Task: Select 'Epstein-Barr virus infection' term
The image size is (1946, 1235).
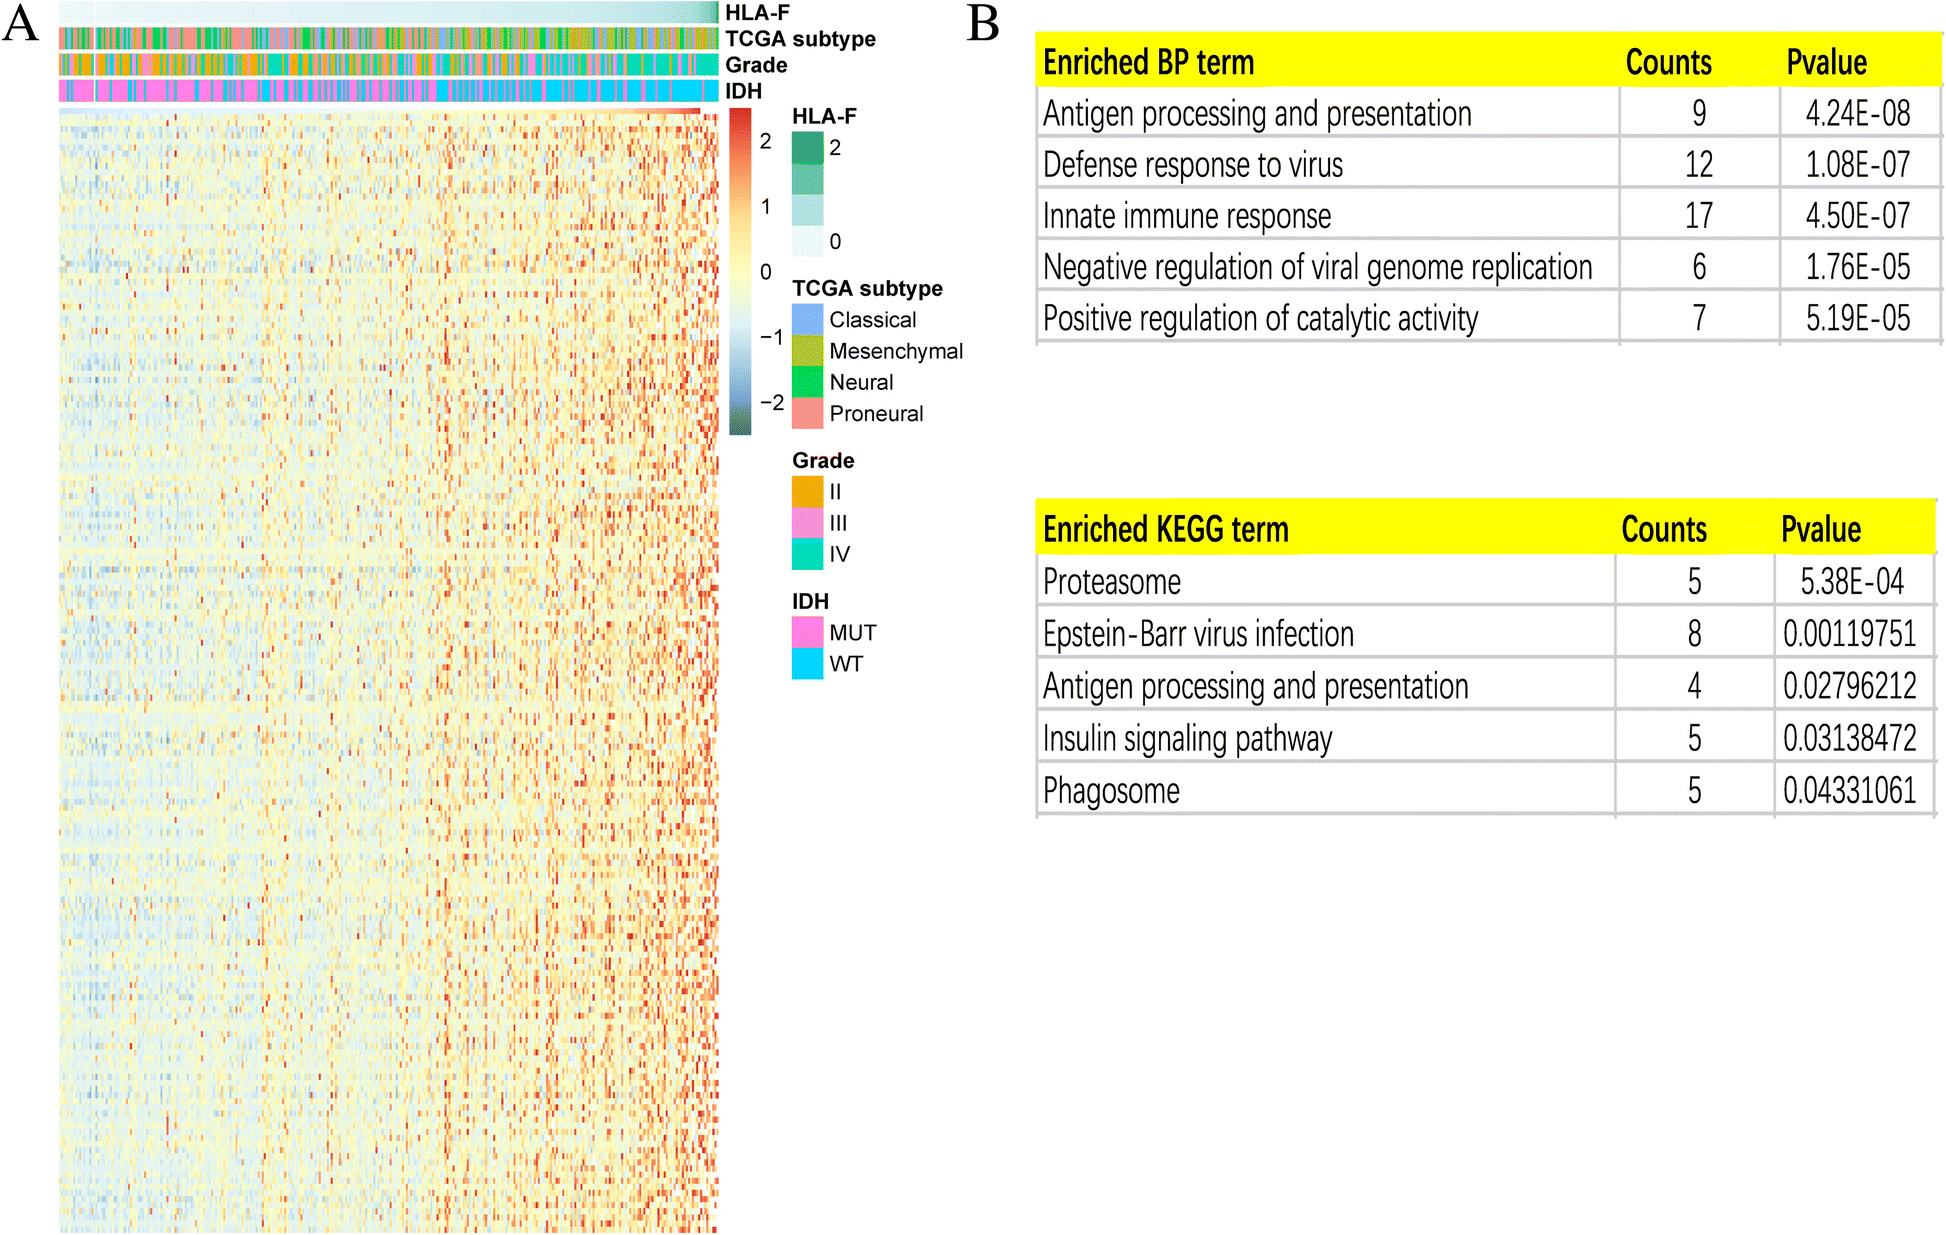Action: (1198, 634)
